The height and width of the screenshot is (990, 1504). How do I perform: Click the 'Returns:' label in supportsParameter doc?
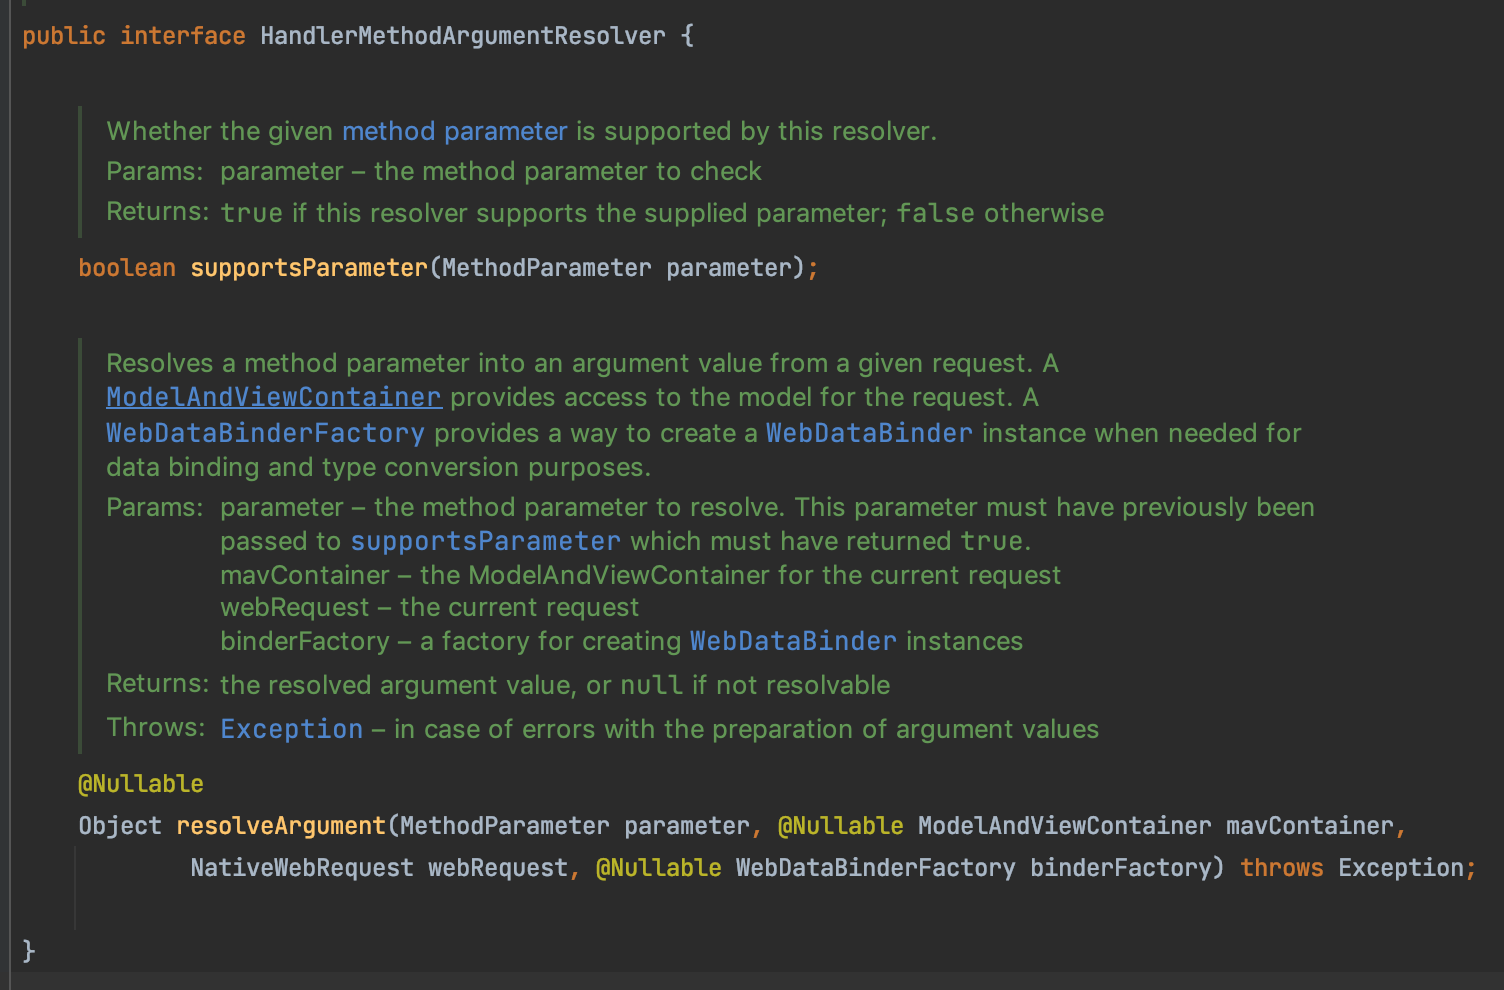pos(158,212)
